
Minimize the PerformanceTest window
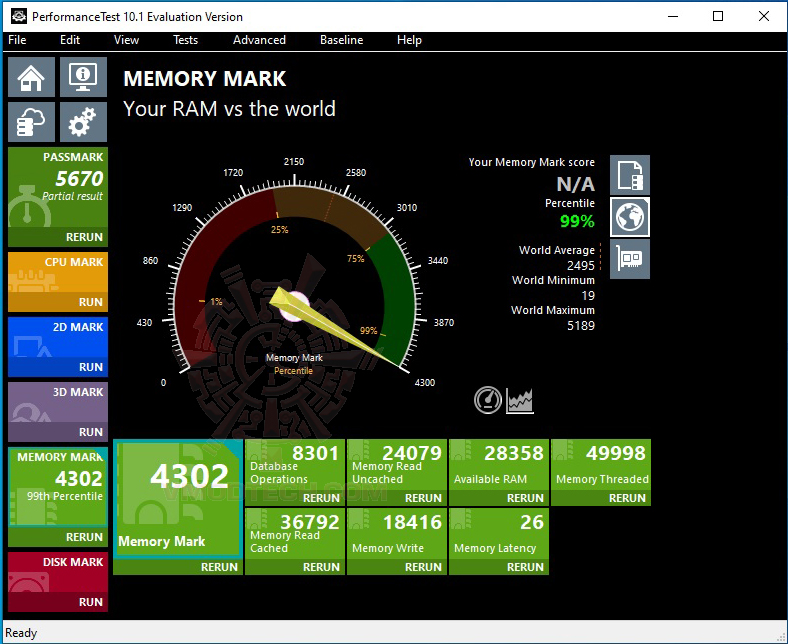(673, 16)
